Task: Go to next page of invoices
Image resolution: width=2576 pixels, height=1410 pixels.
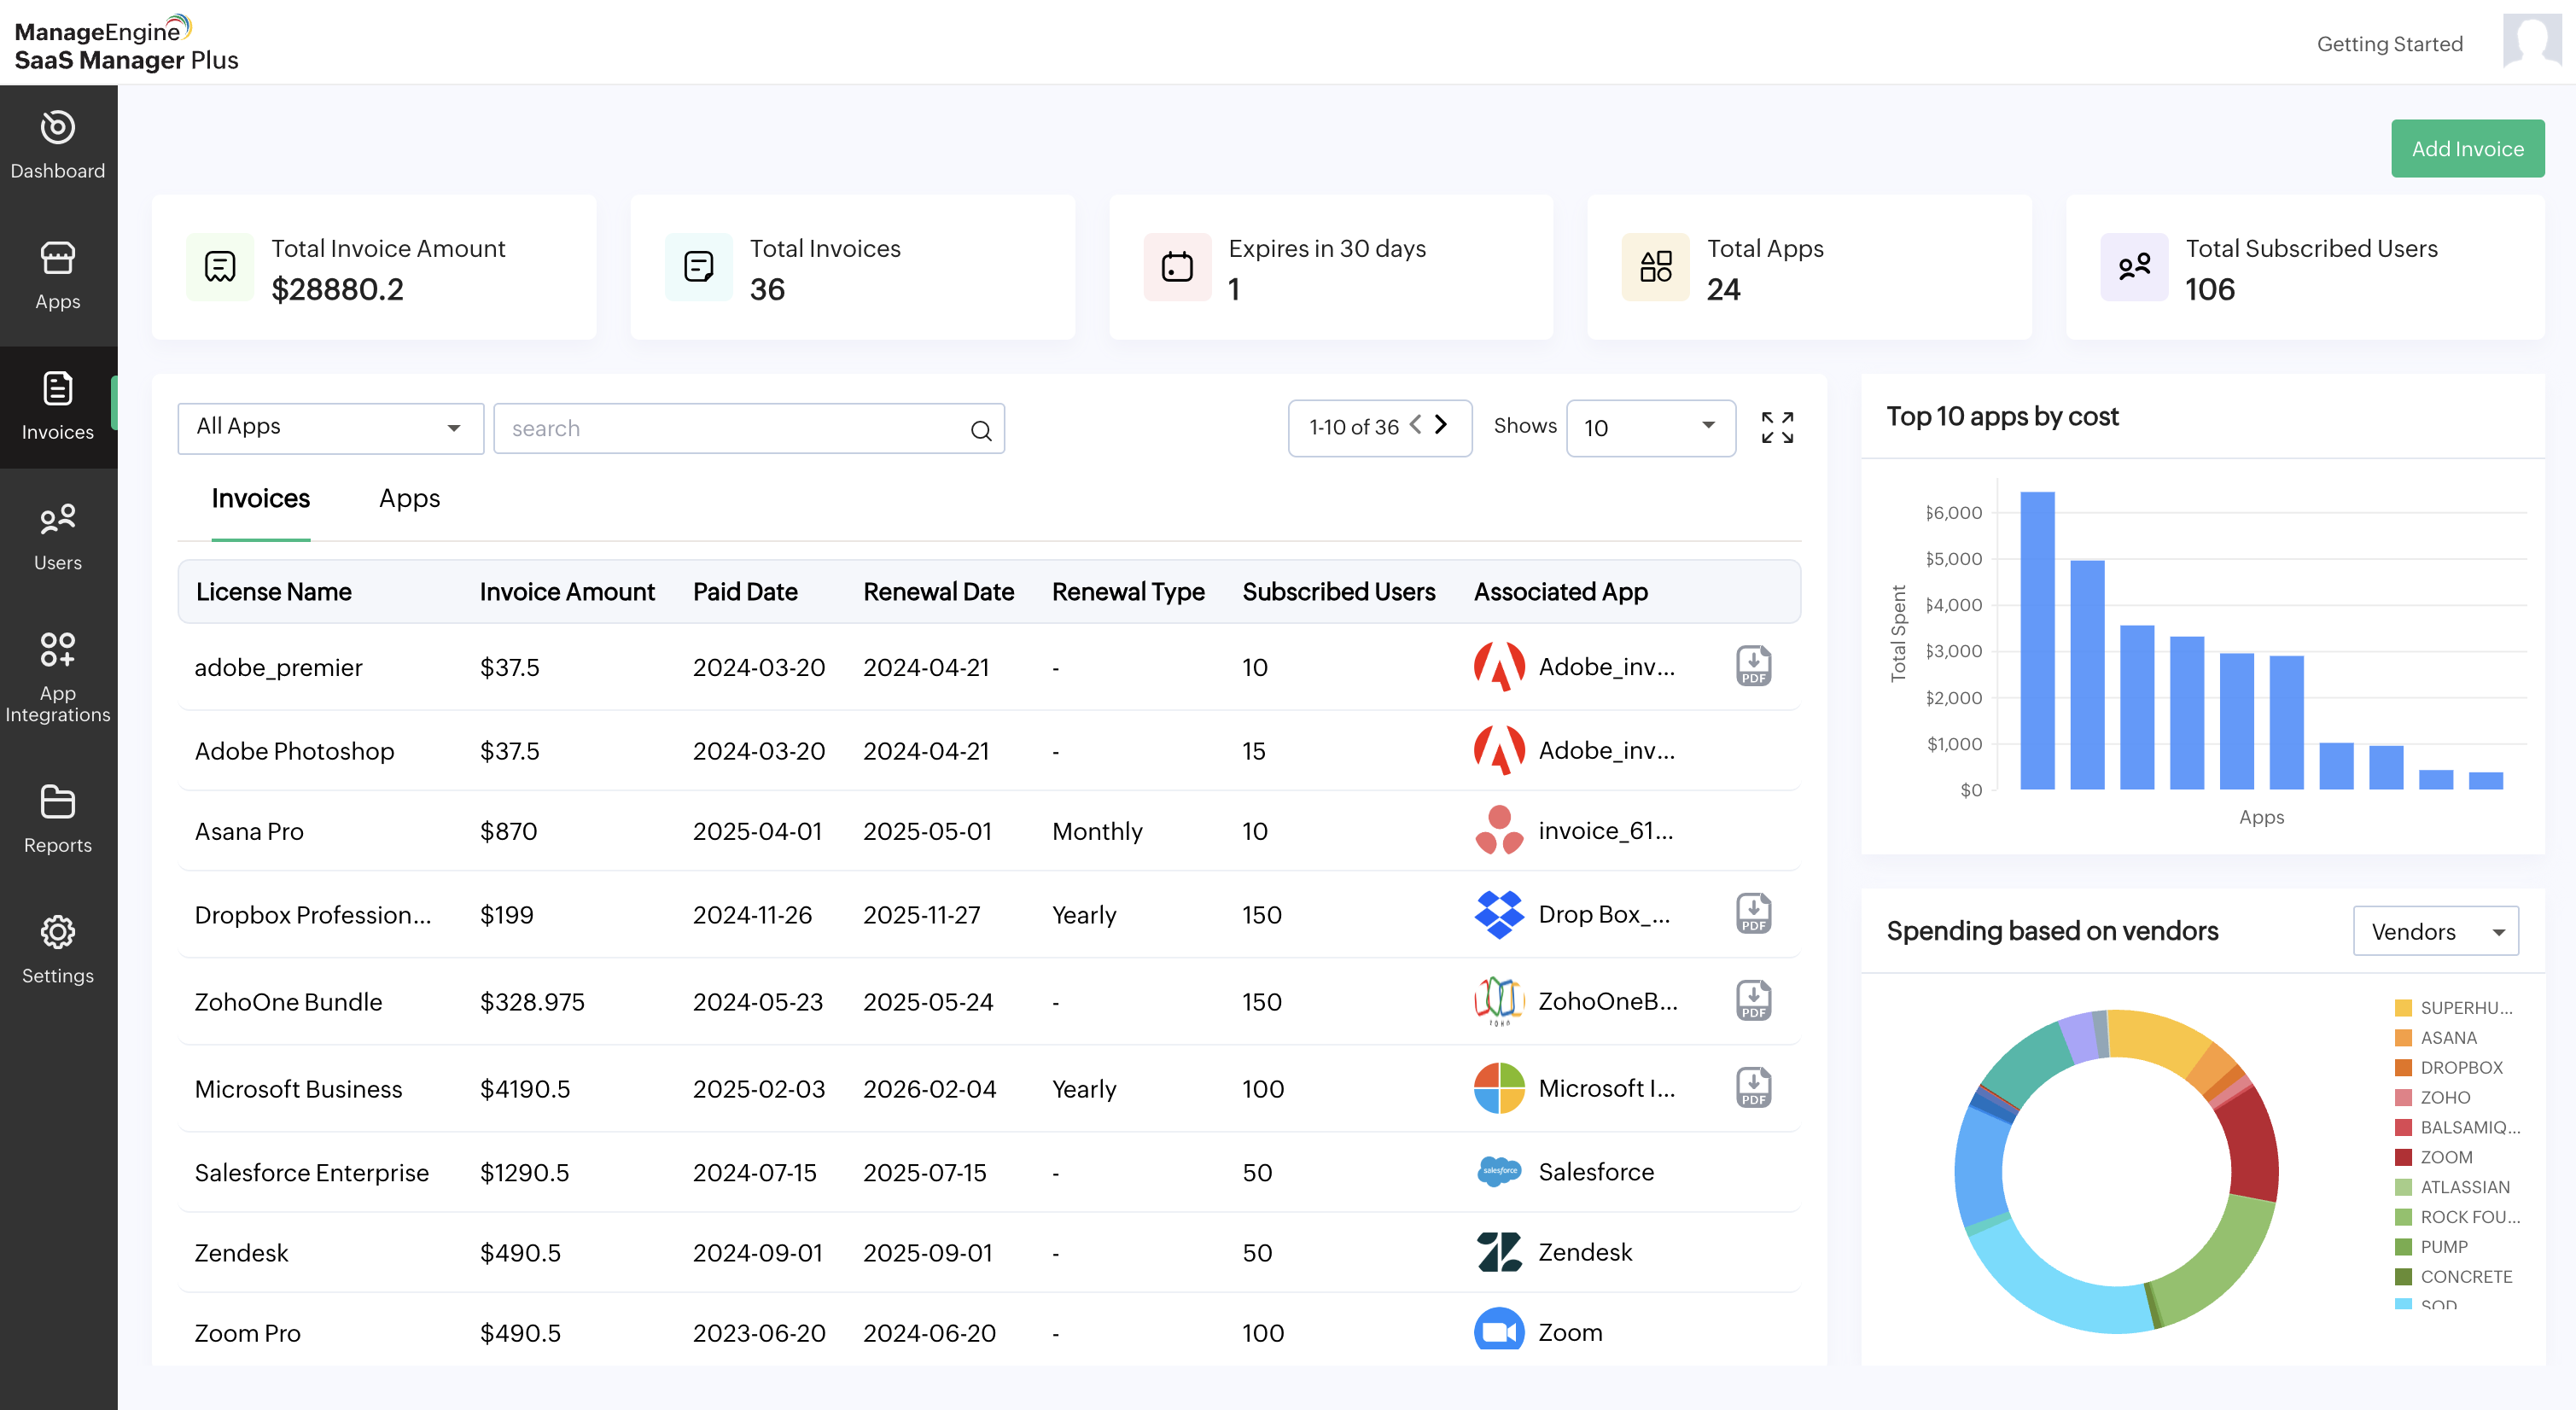Action: 1441,425
